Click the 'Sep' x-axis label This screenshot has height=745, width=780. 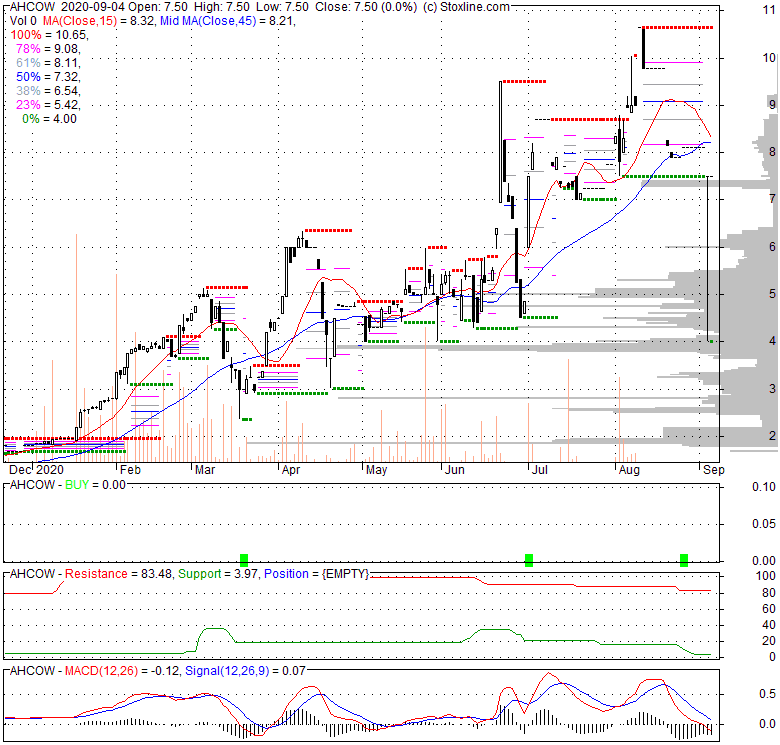[714, 470]
